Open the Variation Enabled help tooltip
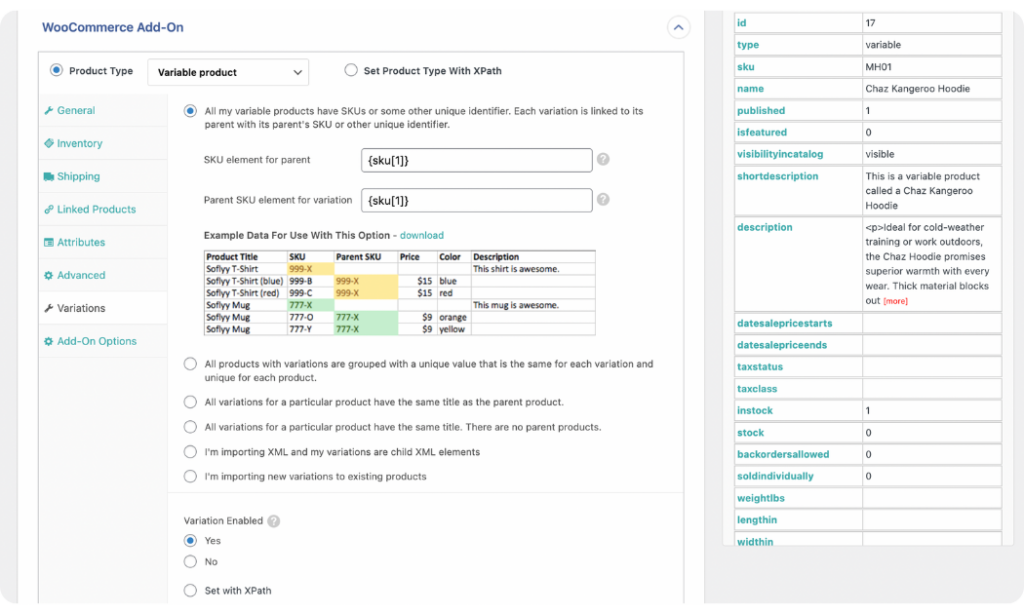The width and height of the screenshot is (1024, 614). click(274, 521)
